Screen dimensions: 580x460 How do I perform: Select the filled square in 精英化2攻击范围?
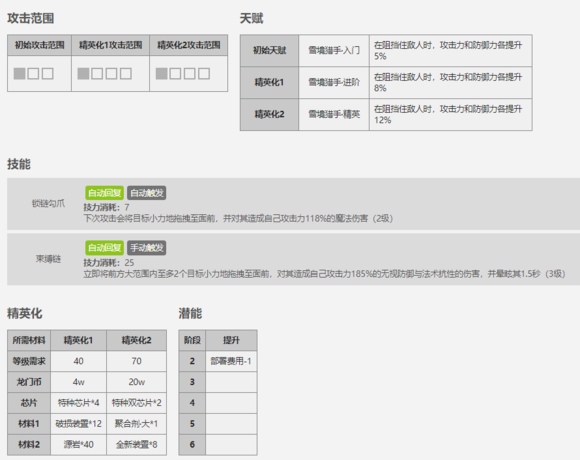click(x=162, y=74)
